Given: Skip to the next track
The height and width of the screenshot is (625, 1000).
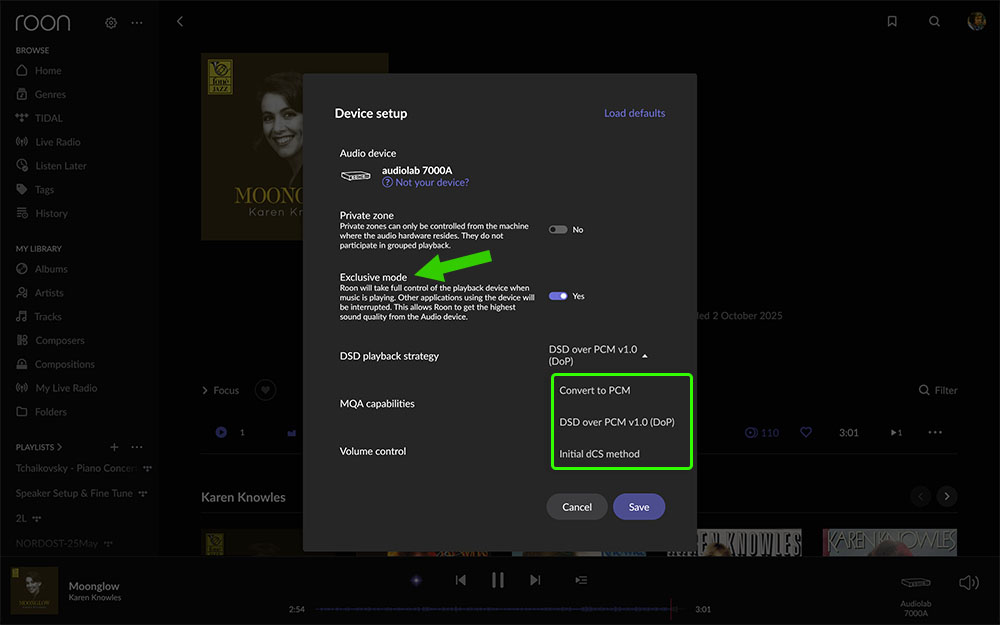Looking at the screenshot, I should pos(535,580).
